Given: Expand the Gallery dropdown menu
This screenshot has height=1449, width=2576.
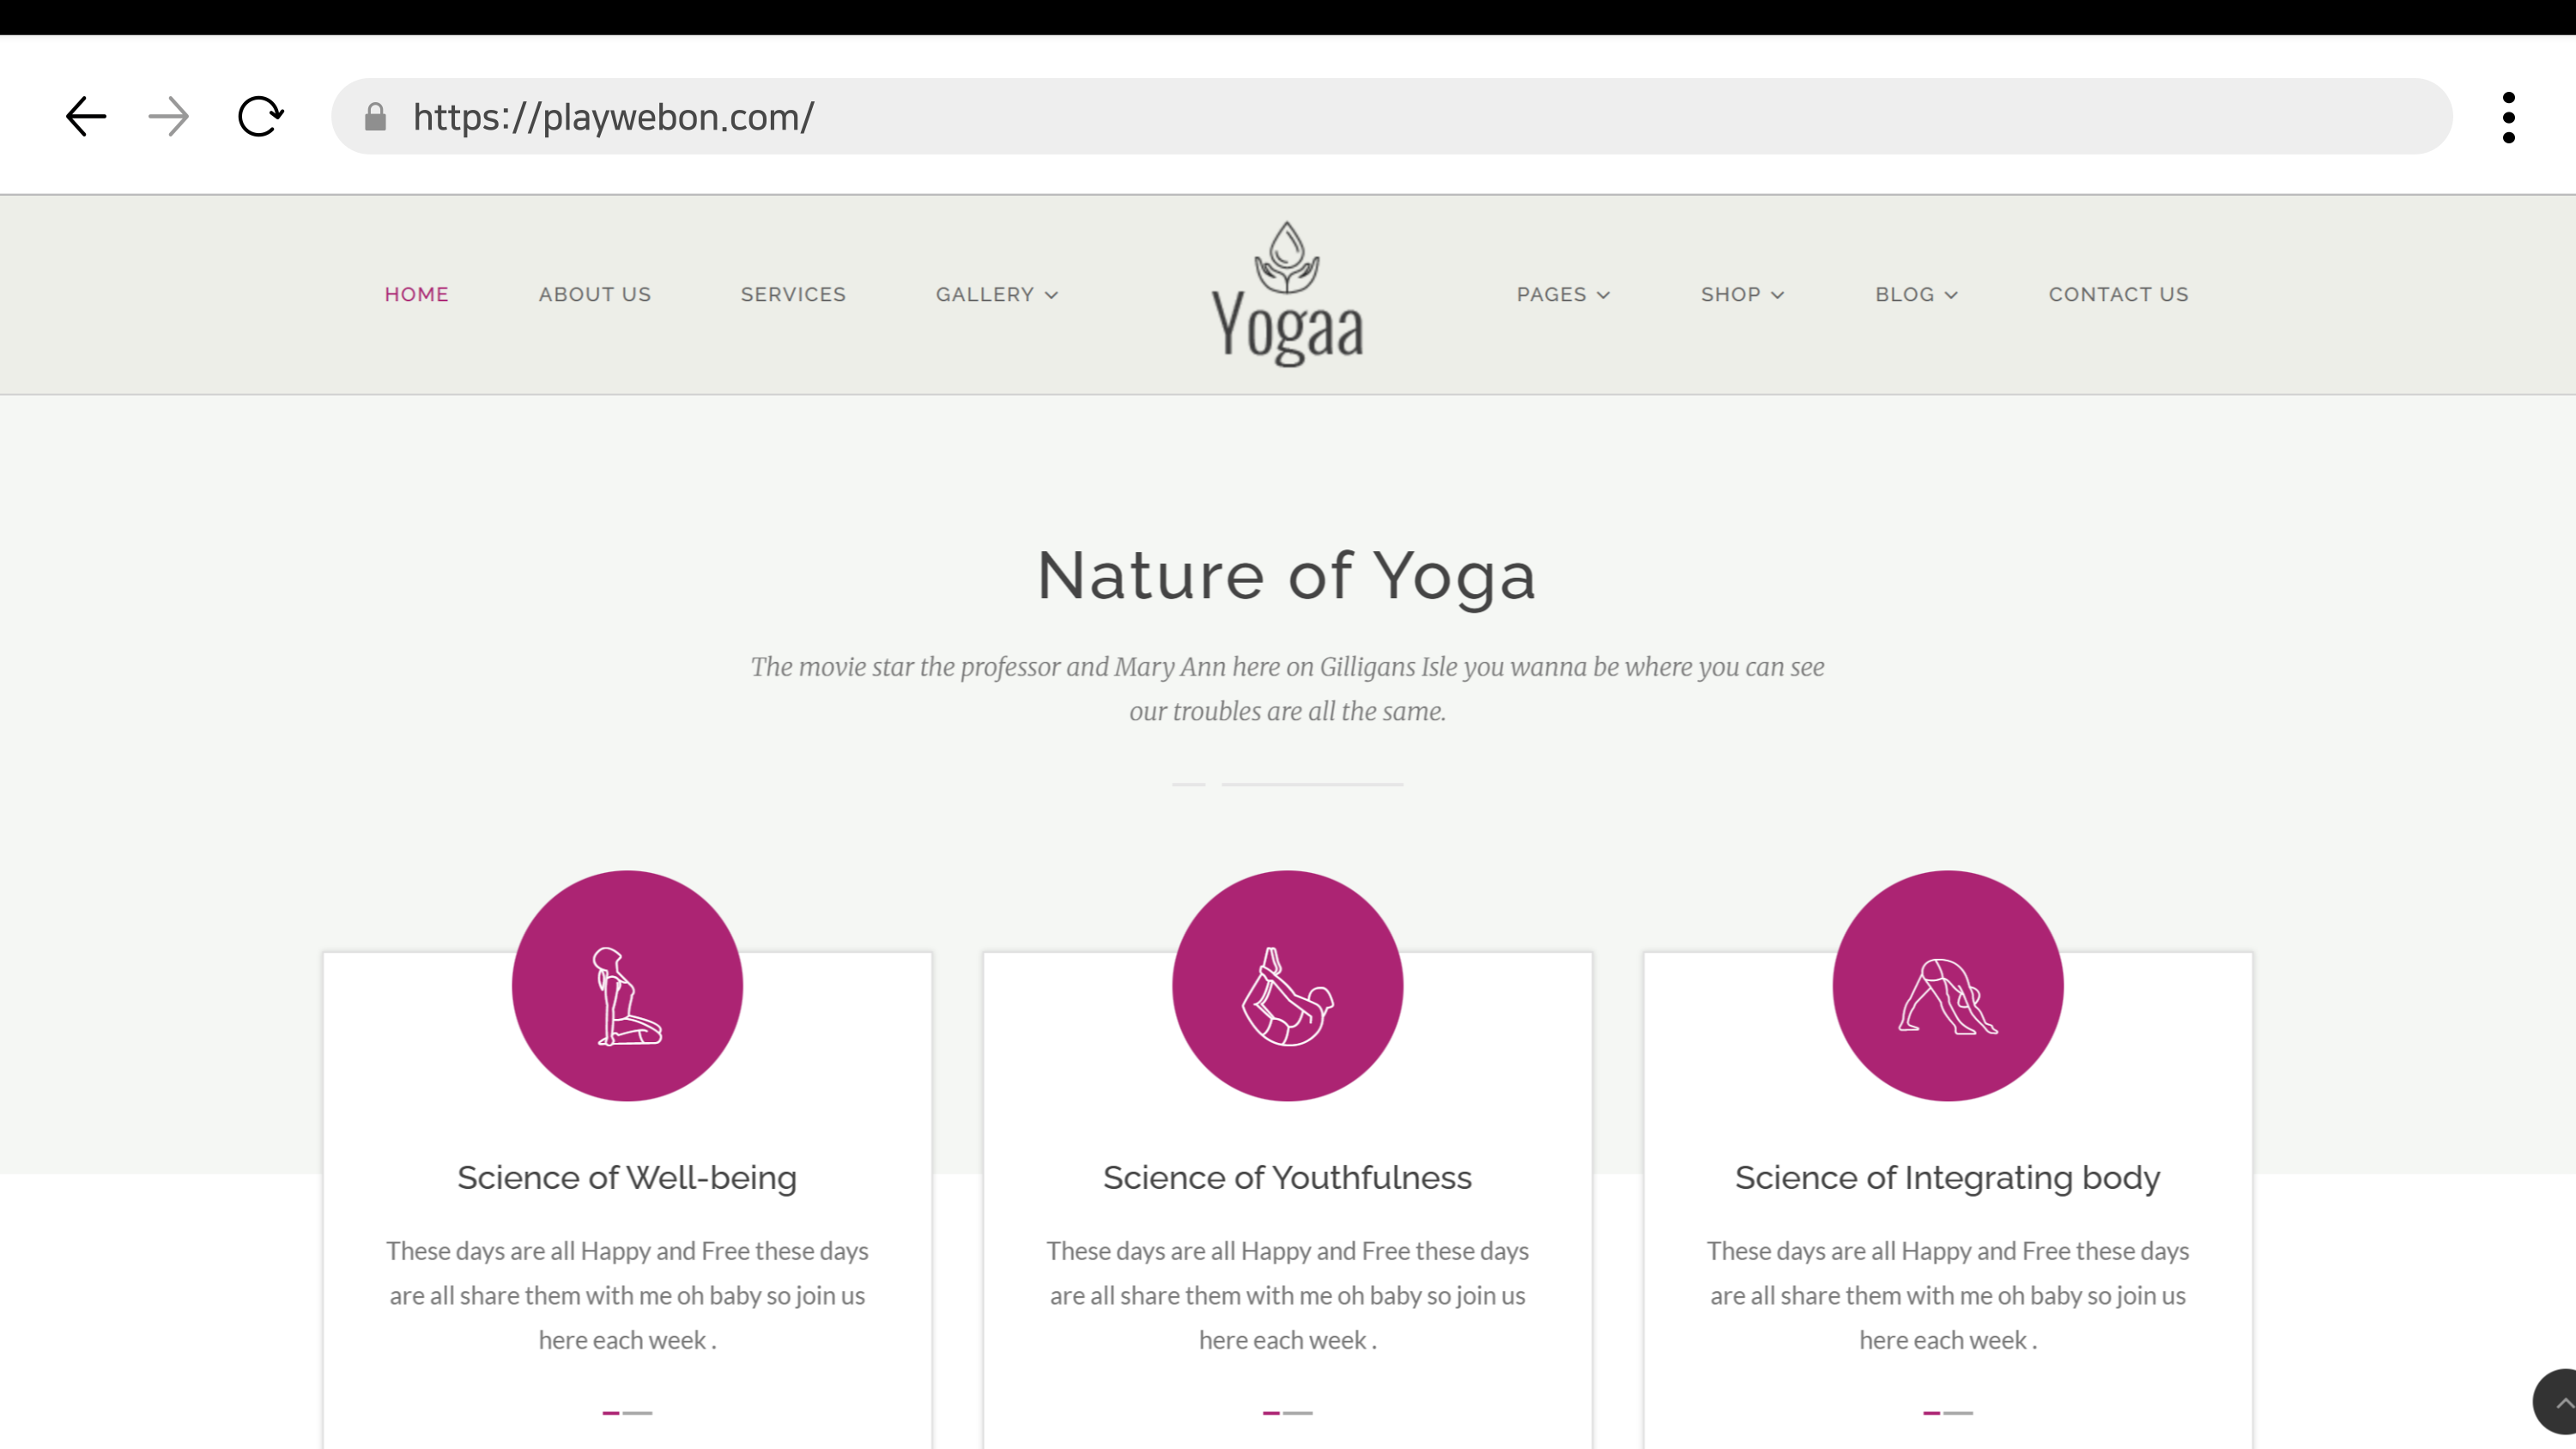Looking at the screenshot, I should coord(996,295).
